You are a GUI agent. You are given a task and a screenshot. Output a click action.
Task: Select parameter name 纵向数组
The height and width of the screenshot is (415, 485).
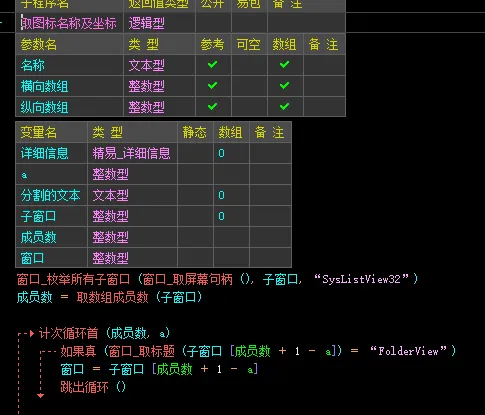[x=44, y=107]
